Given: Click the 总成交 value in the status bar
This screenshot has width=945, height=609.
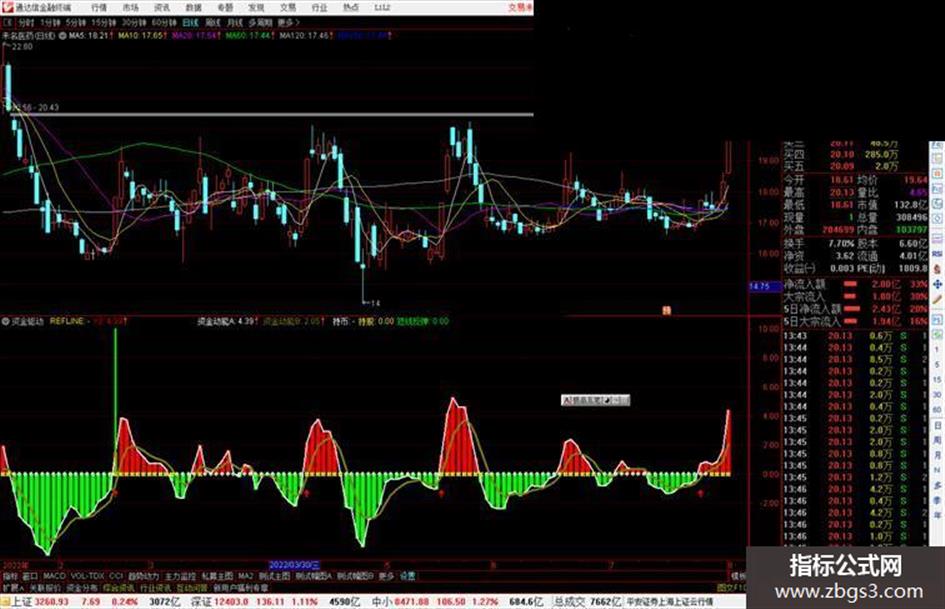Looking at the screenshot, I should (x=587, y=602).
